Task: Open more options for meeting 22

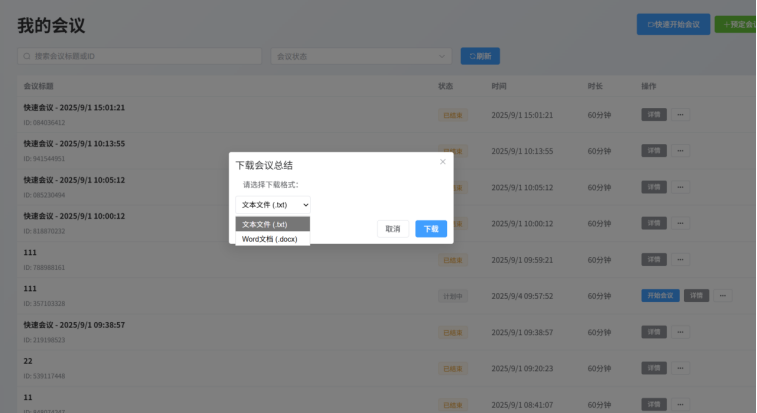Action: click(x=680, y=368)
